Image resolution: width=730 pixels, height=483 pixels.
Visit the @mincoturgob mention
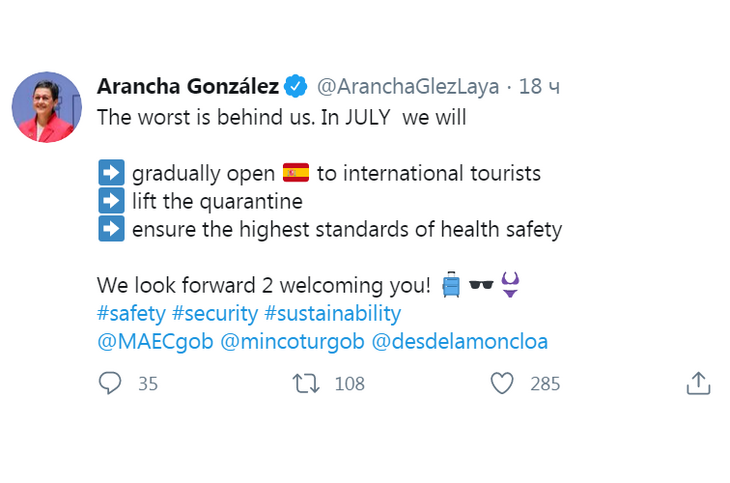[290, 341]
